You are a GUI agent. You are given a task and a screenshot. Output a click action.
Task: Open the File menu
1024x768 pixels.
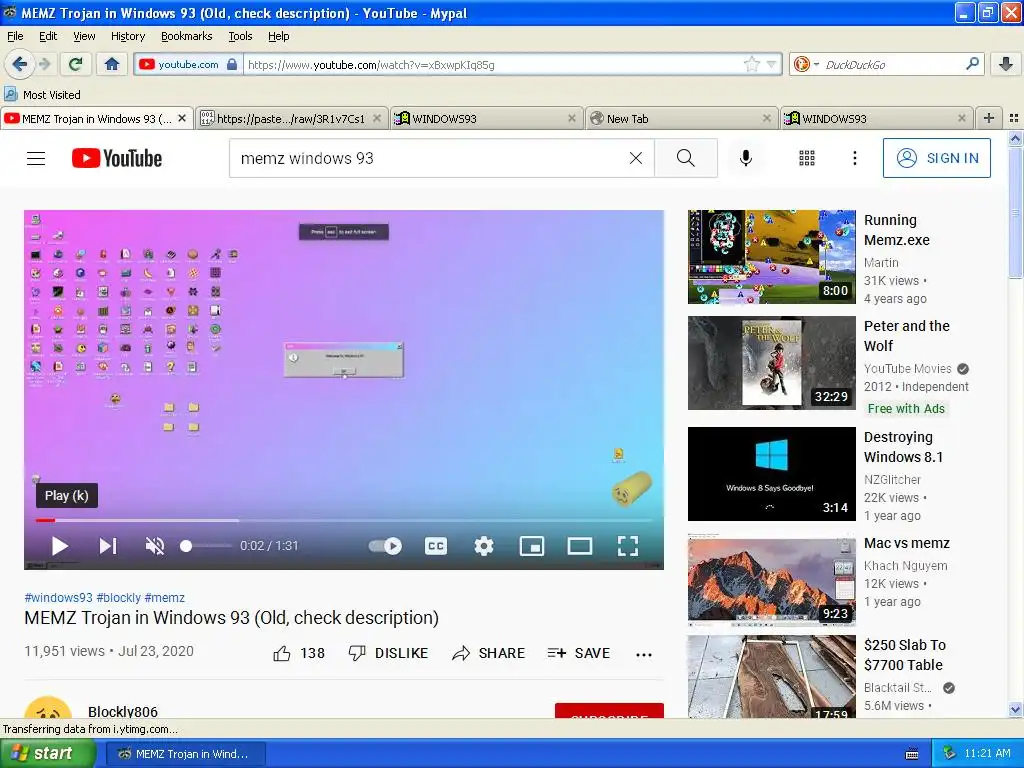tap(15, 36)
